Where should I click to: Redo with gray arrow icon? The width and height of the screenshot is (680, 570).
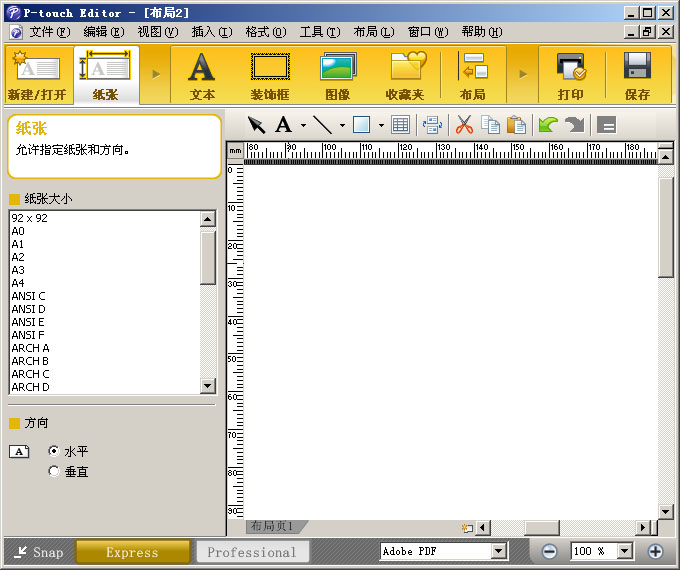[x=575, y=125]
